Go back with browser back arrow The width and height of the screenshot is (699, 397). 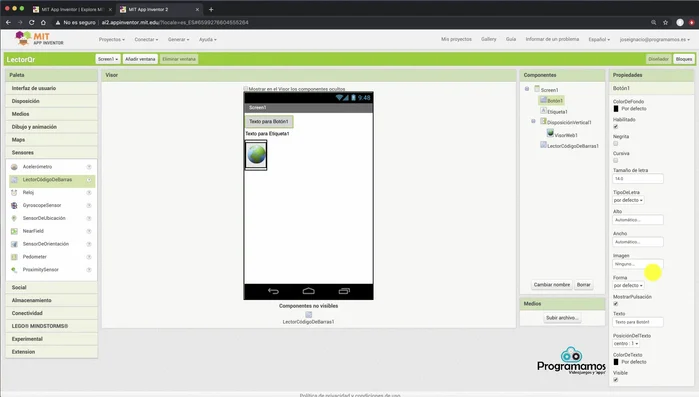point(8,22)
